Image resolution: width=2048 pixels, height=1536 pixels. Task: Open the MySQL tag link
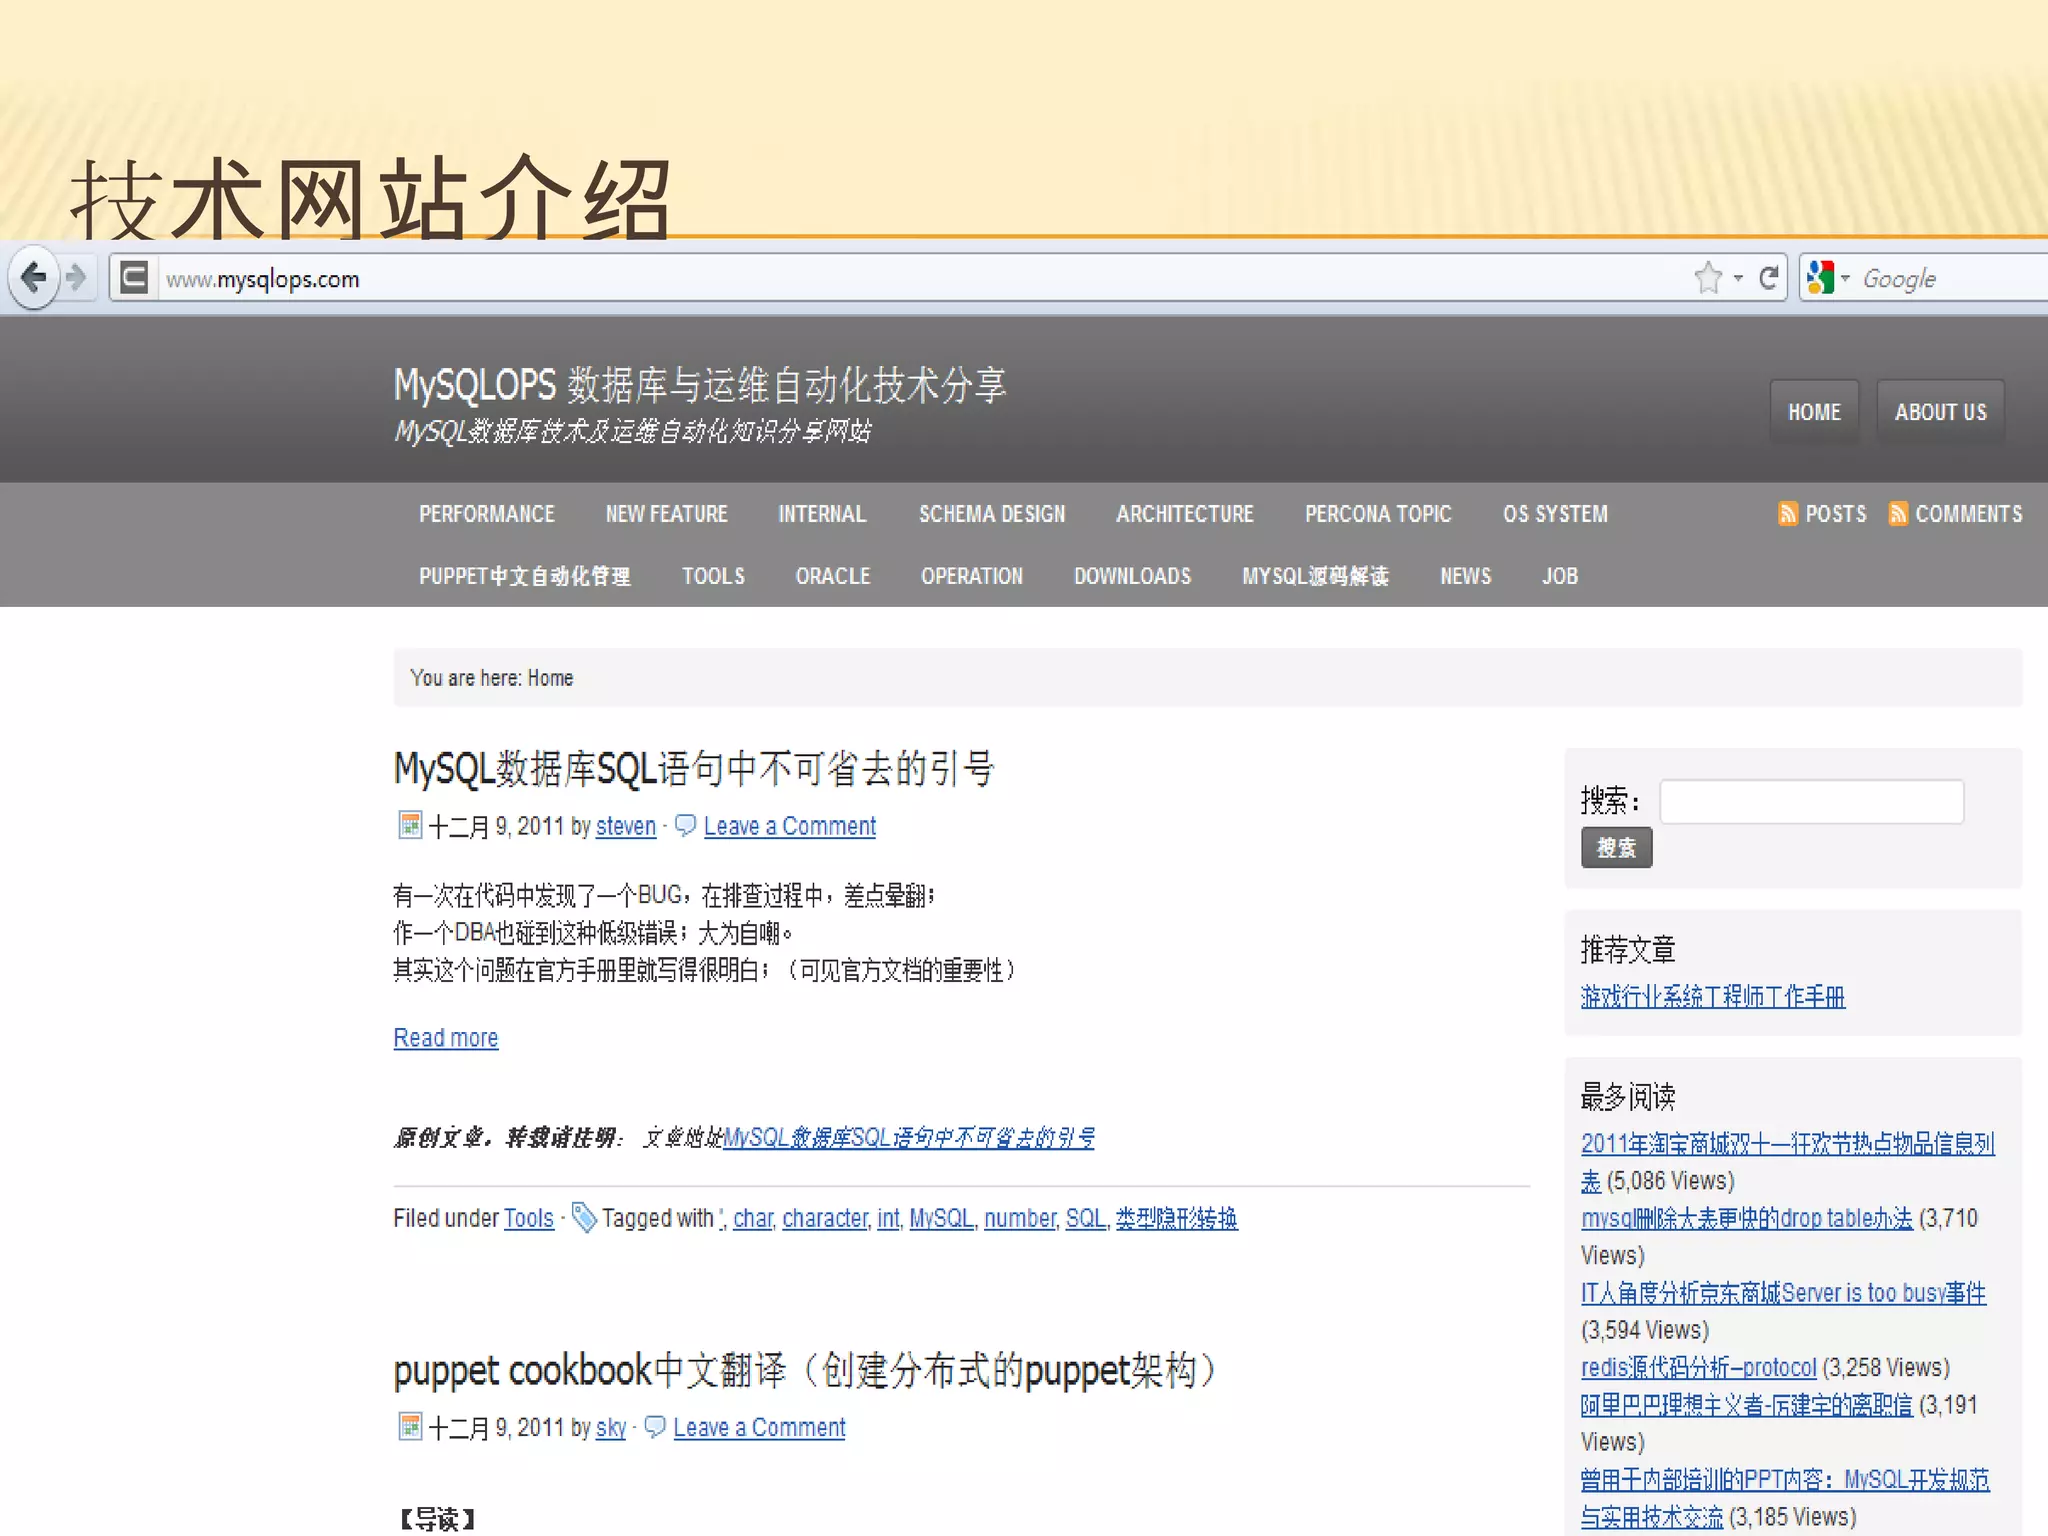coord(941,1218)
